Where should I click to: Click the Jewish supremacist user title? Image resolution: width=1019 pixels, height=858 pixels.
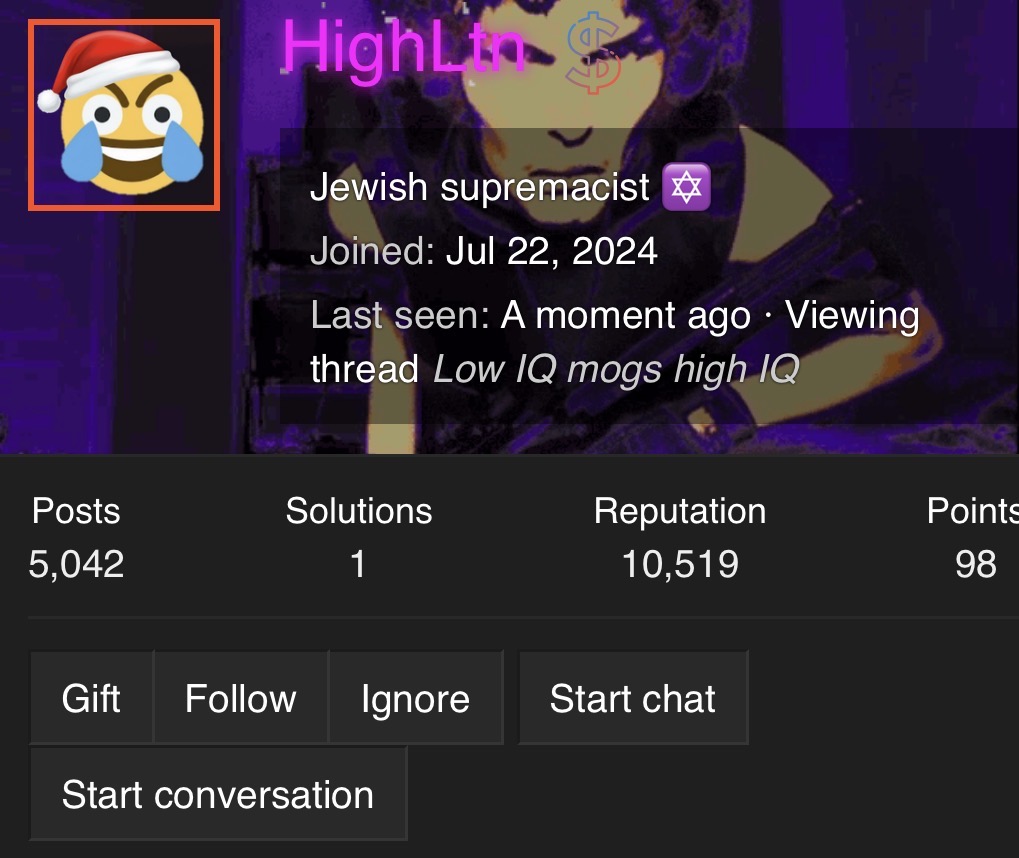(480, 188)
